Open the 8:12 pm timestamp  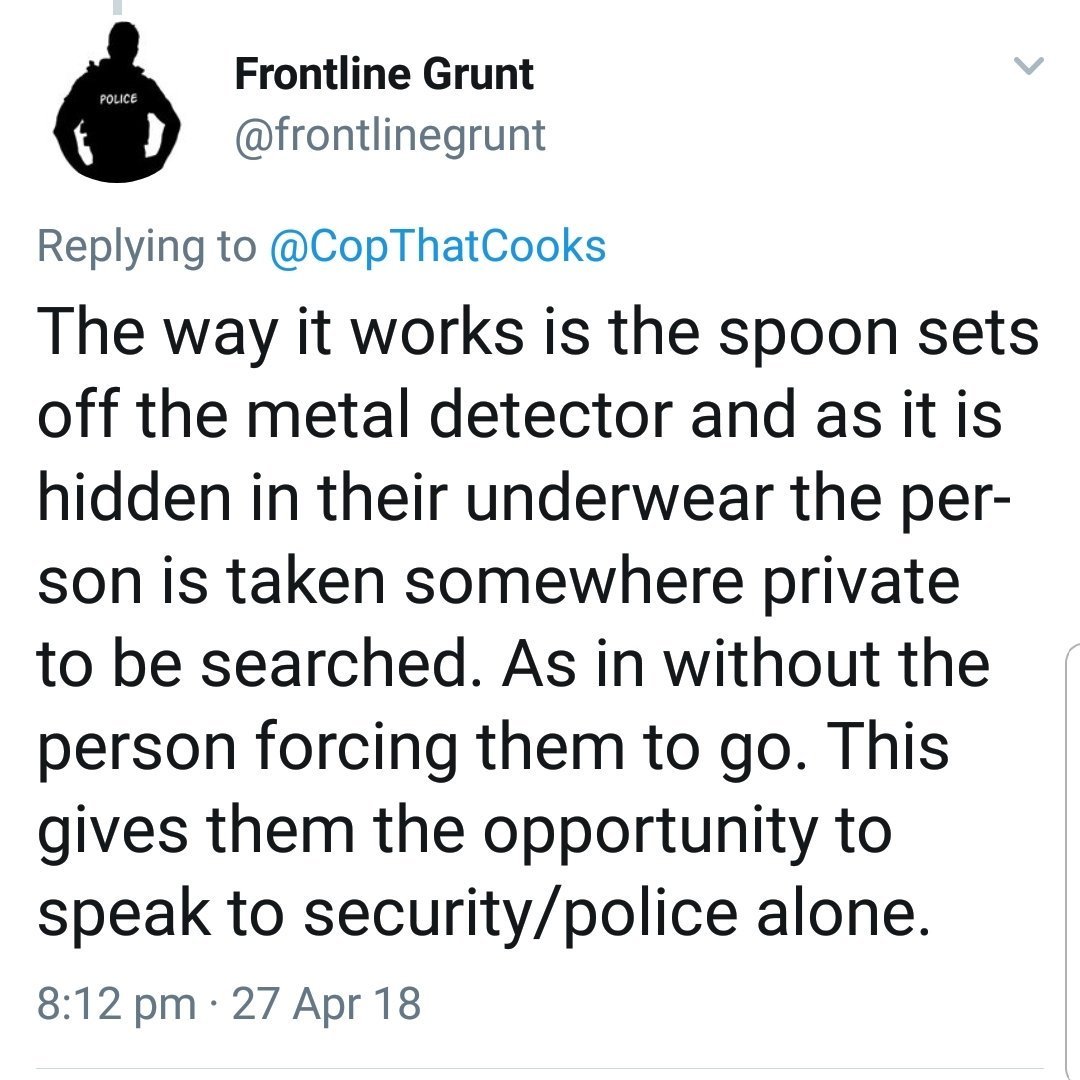point(116,1002)
